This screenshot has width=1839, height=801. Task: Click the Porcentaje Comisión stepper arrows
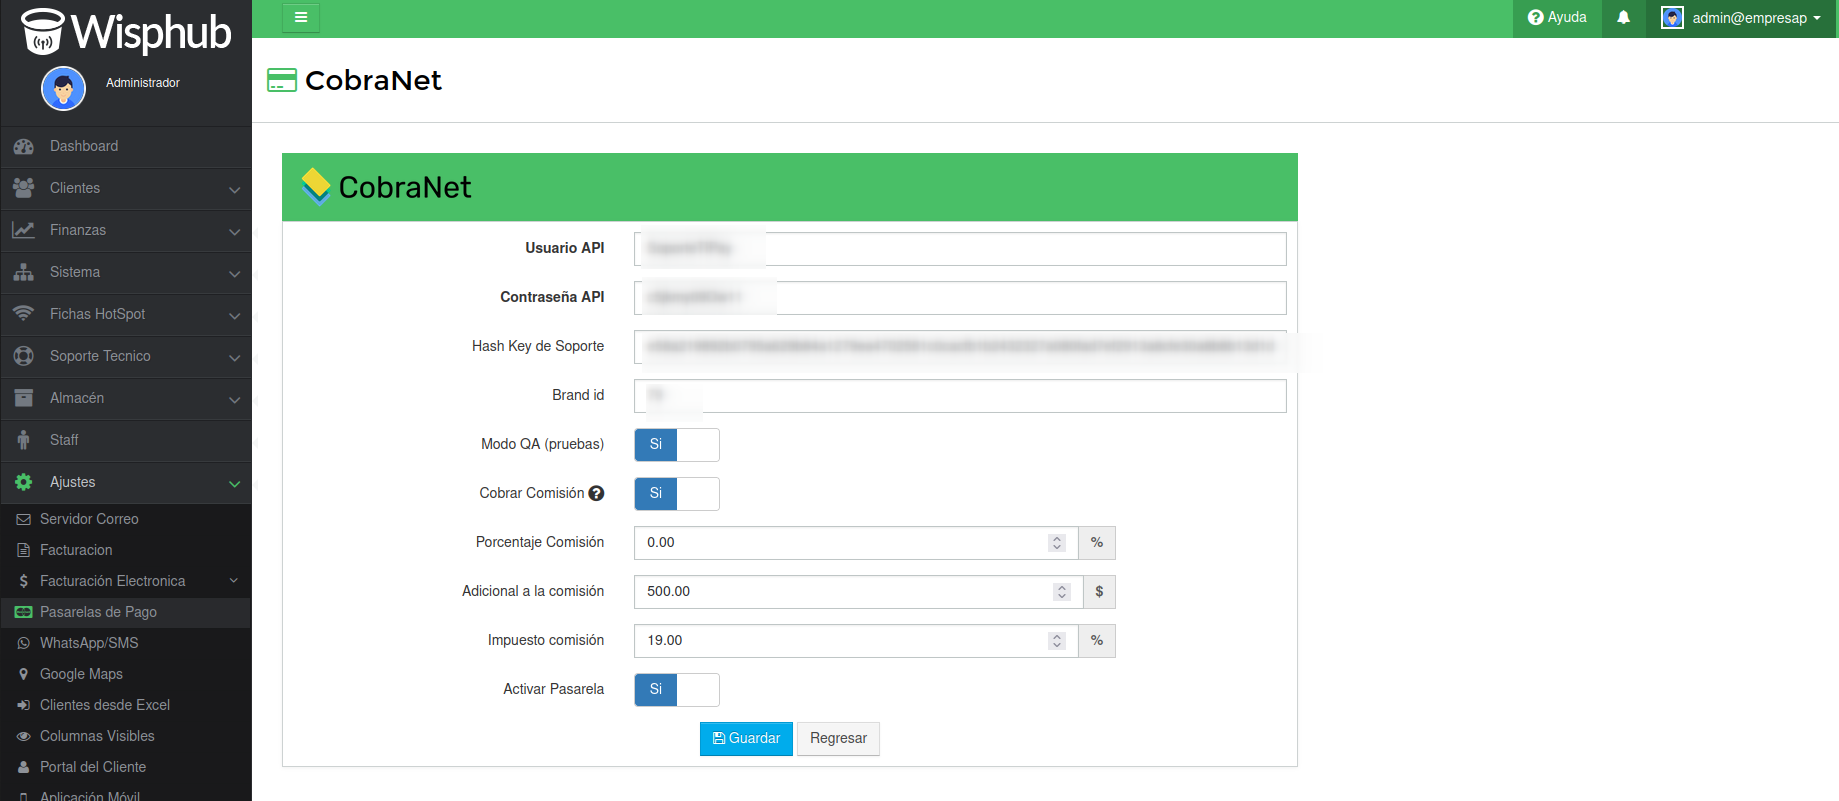[1057, 543]
